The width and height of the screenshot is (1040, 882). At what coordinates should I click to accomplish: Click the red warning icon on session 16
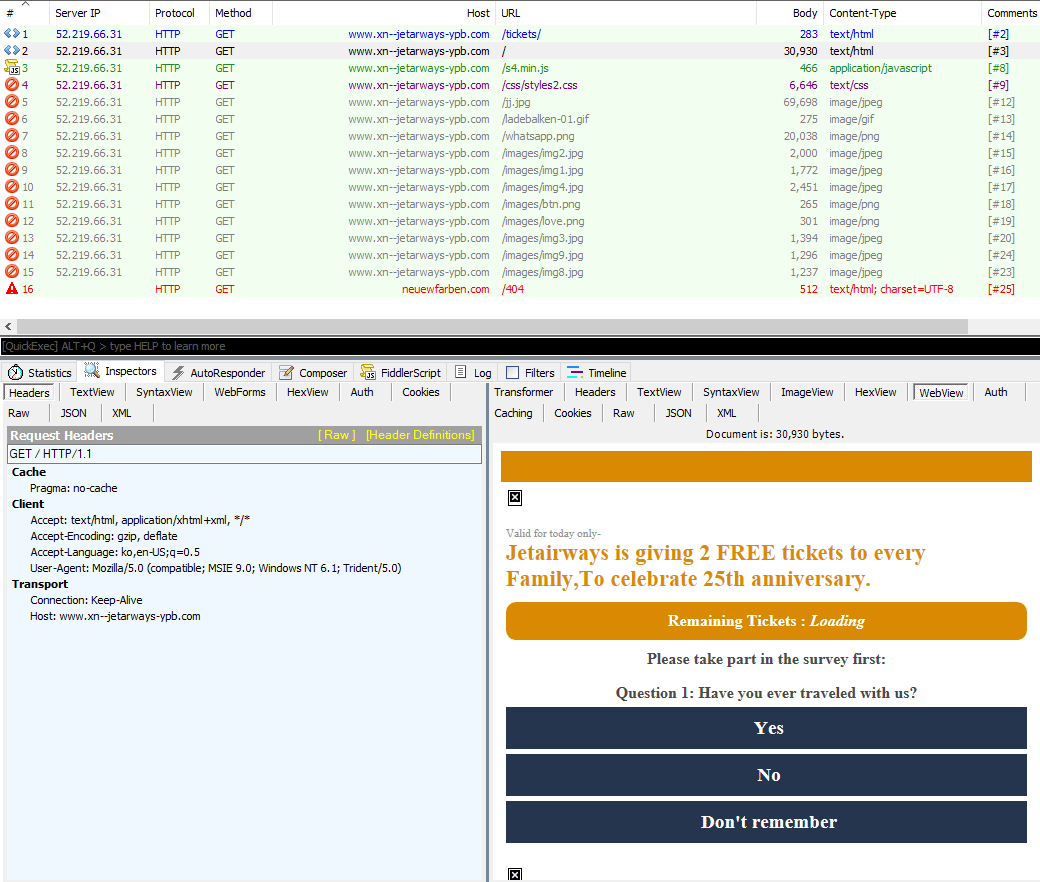coord(12,289)
